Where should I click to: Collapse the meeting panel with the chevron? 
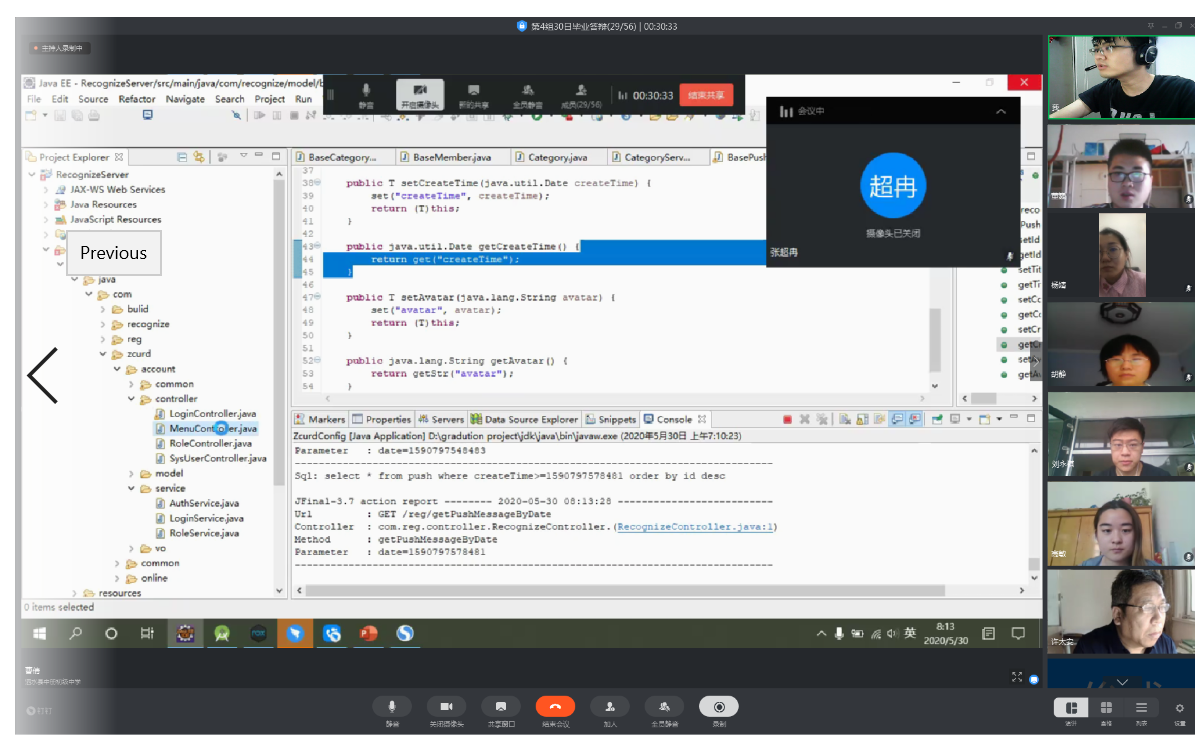click(x=1001, y=112)
